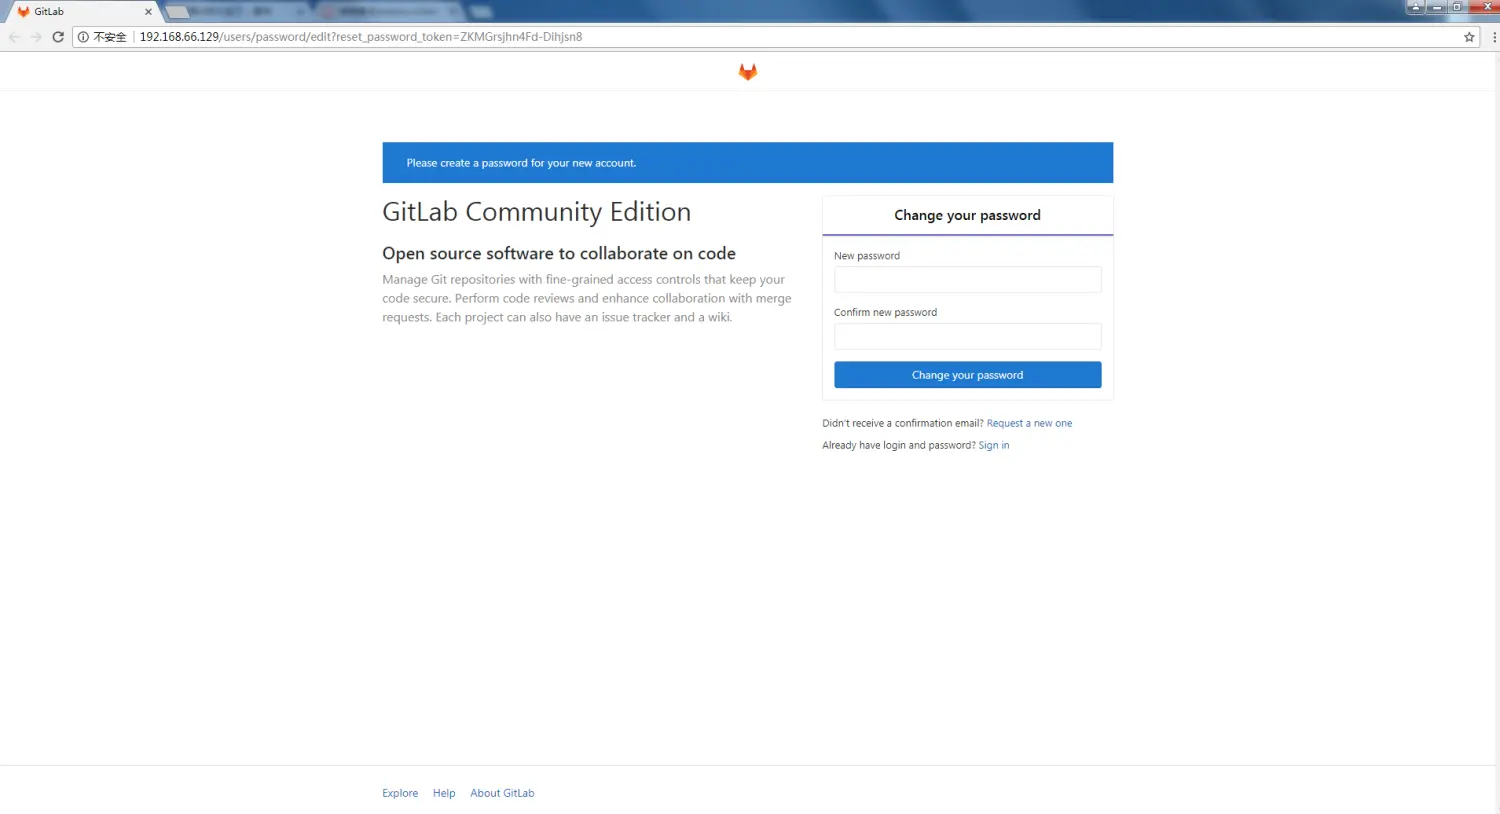This screenshot has height=814, width=1500.
Task: Reload the page with the browser refresh icon
Action: pos(58,37)
